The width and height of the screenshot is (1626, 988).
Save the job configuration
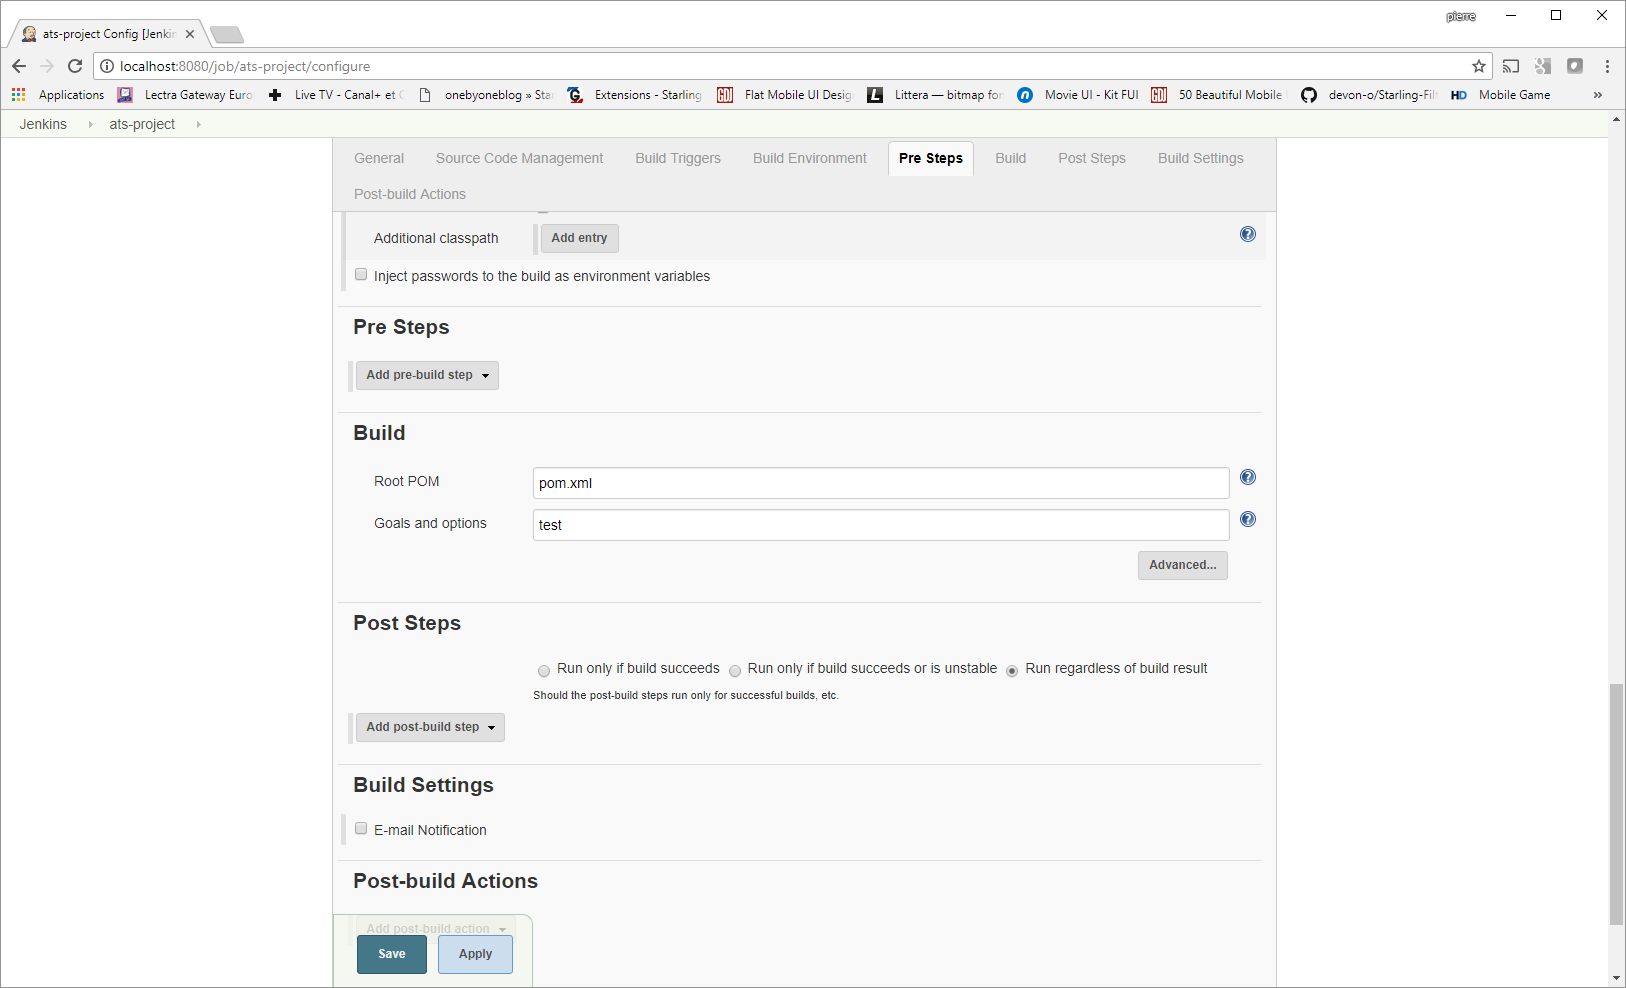point(392,954)
